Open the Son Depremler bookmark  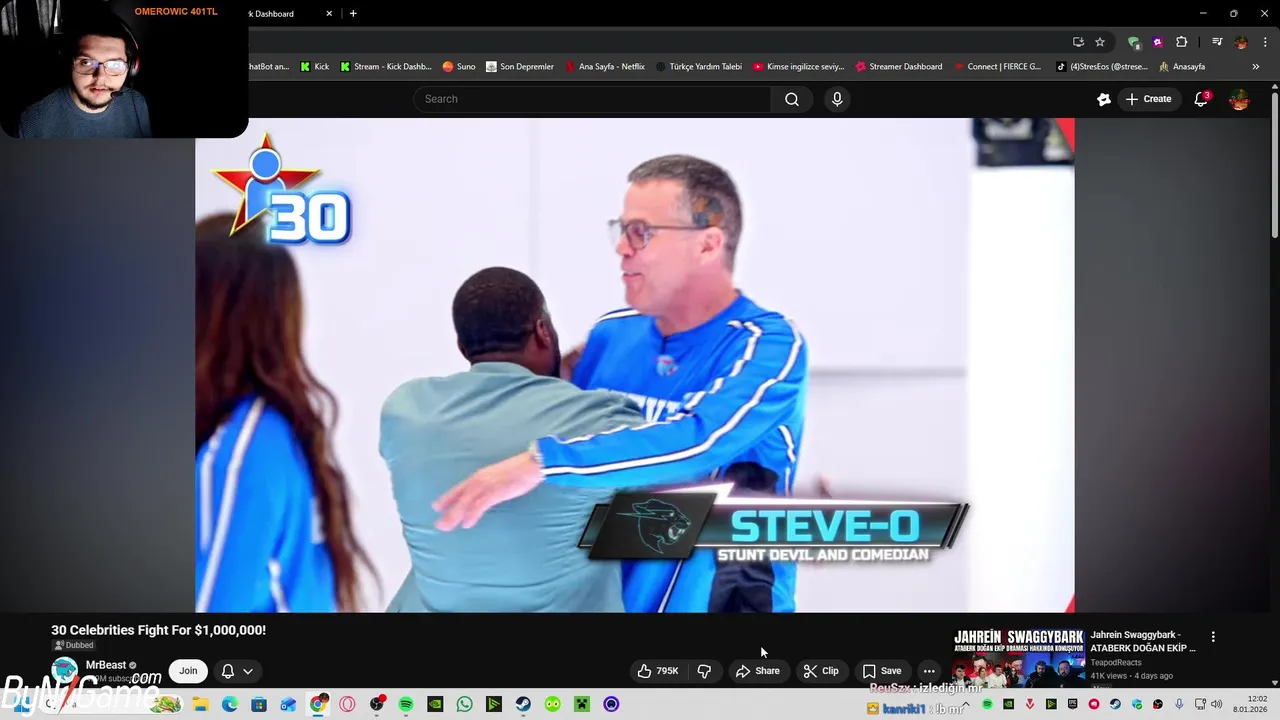(519, 67)
